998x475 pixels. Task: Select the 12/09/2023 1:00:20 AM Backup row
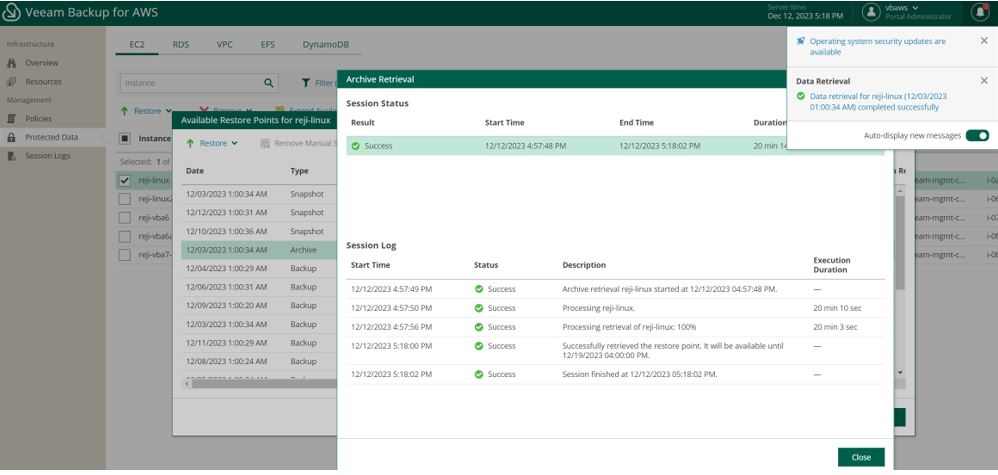click(259, 305)
